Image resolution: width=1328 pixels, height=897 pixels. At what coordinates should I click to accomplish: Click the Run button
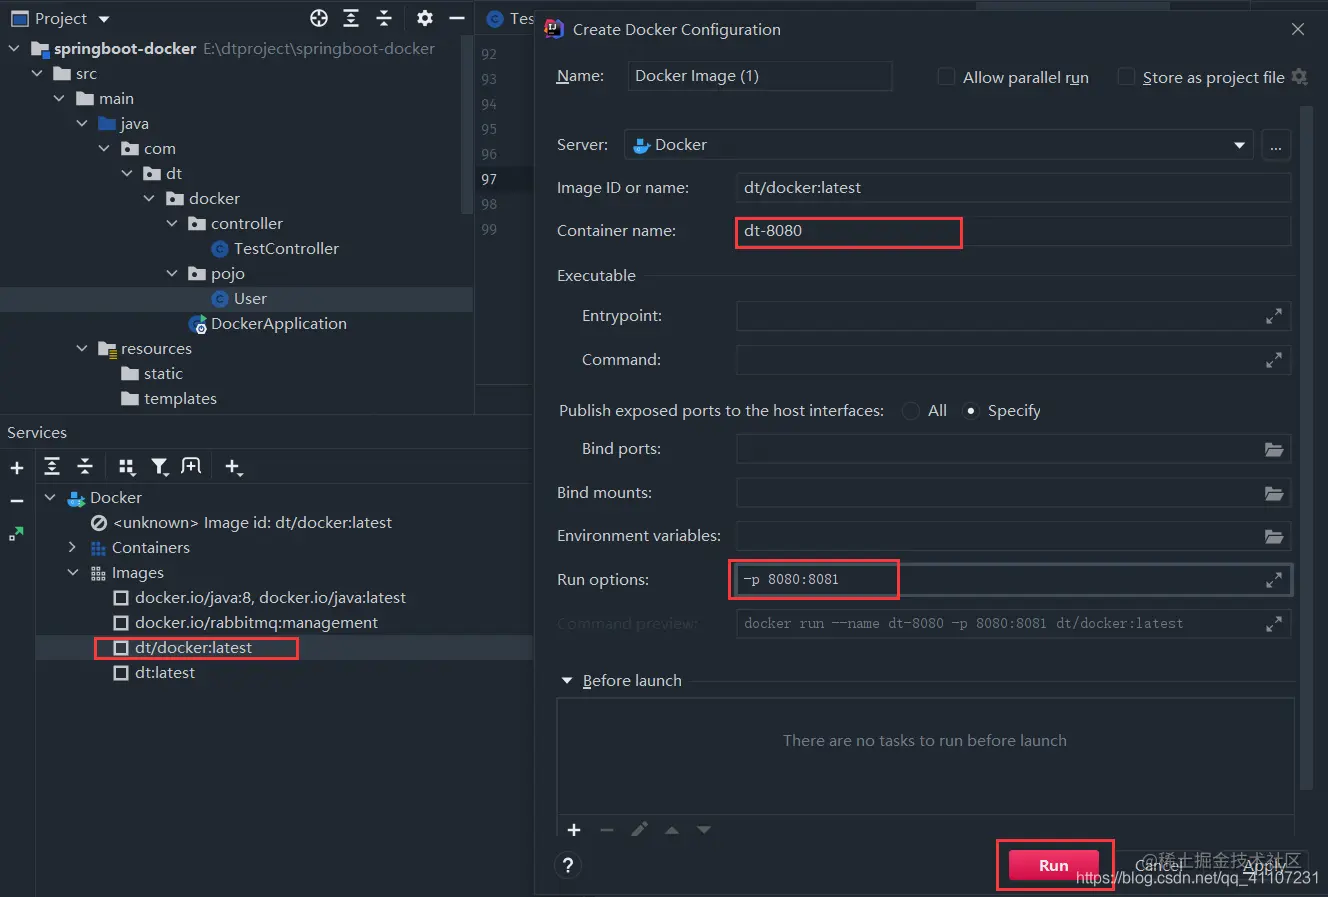[x=1054, y=866]
